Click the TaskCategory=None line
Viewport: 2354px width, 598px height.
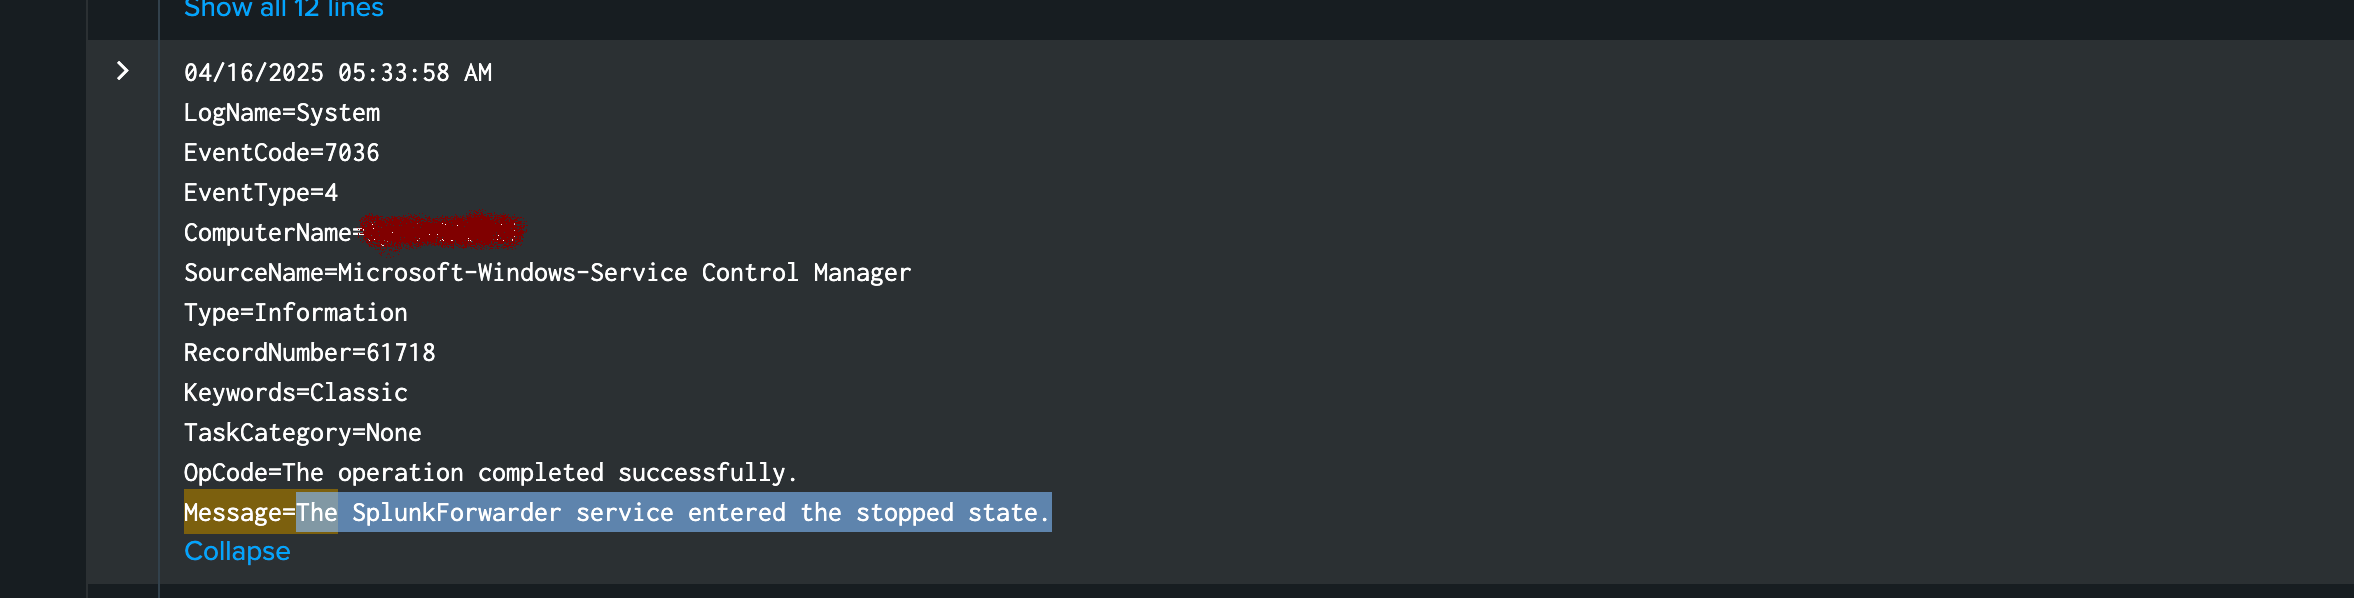pos(302,433)
